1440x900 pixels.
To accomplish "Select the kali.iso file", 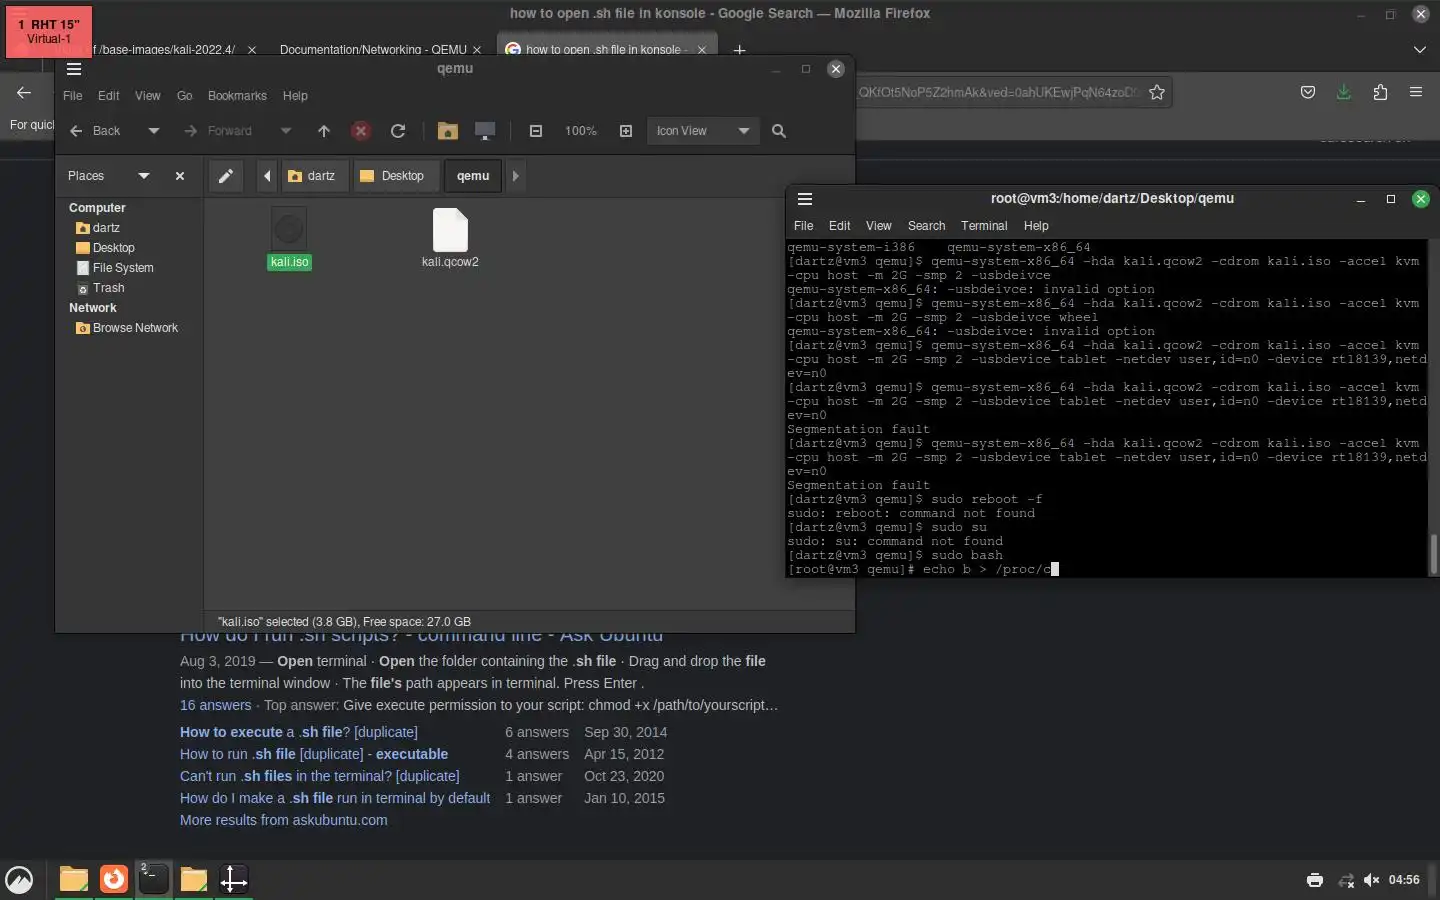I will 289,238.
